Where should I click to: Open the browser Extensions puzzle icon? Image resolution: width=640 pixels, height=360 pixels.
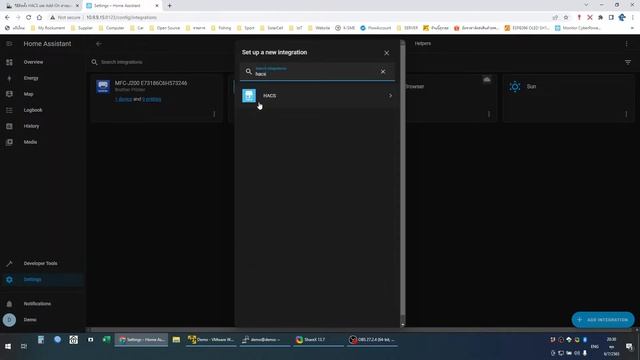(x=600, y=18)
